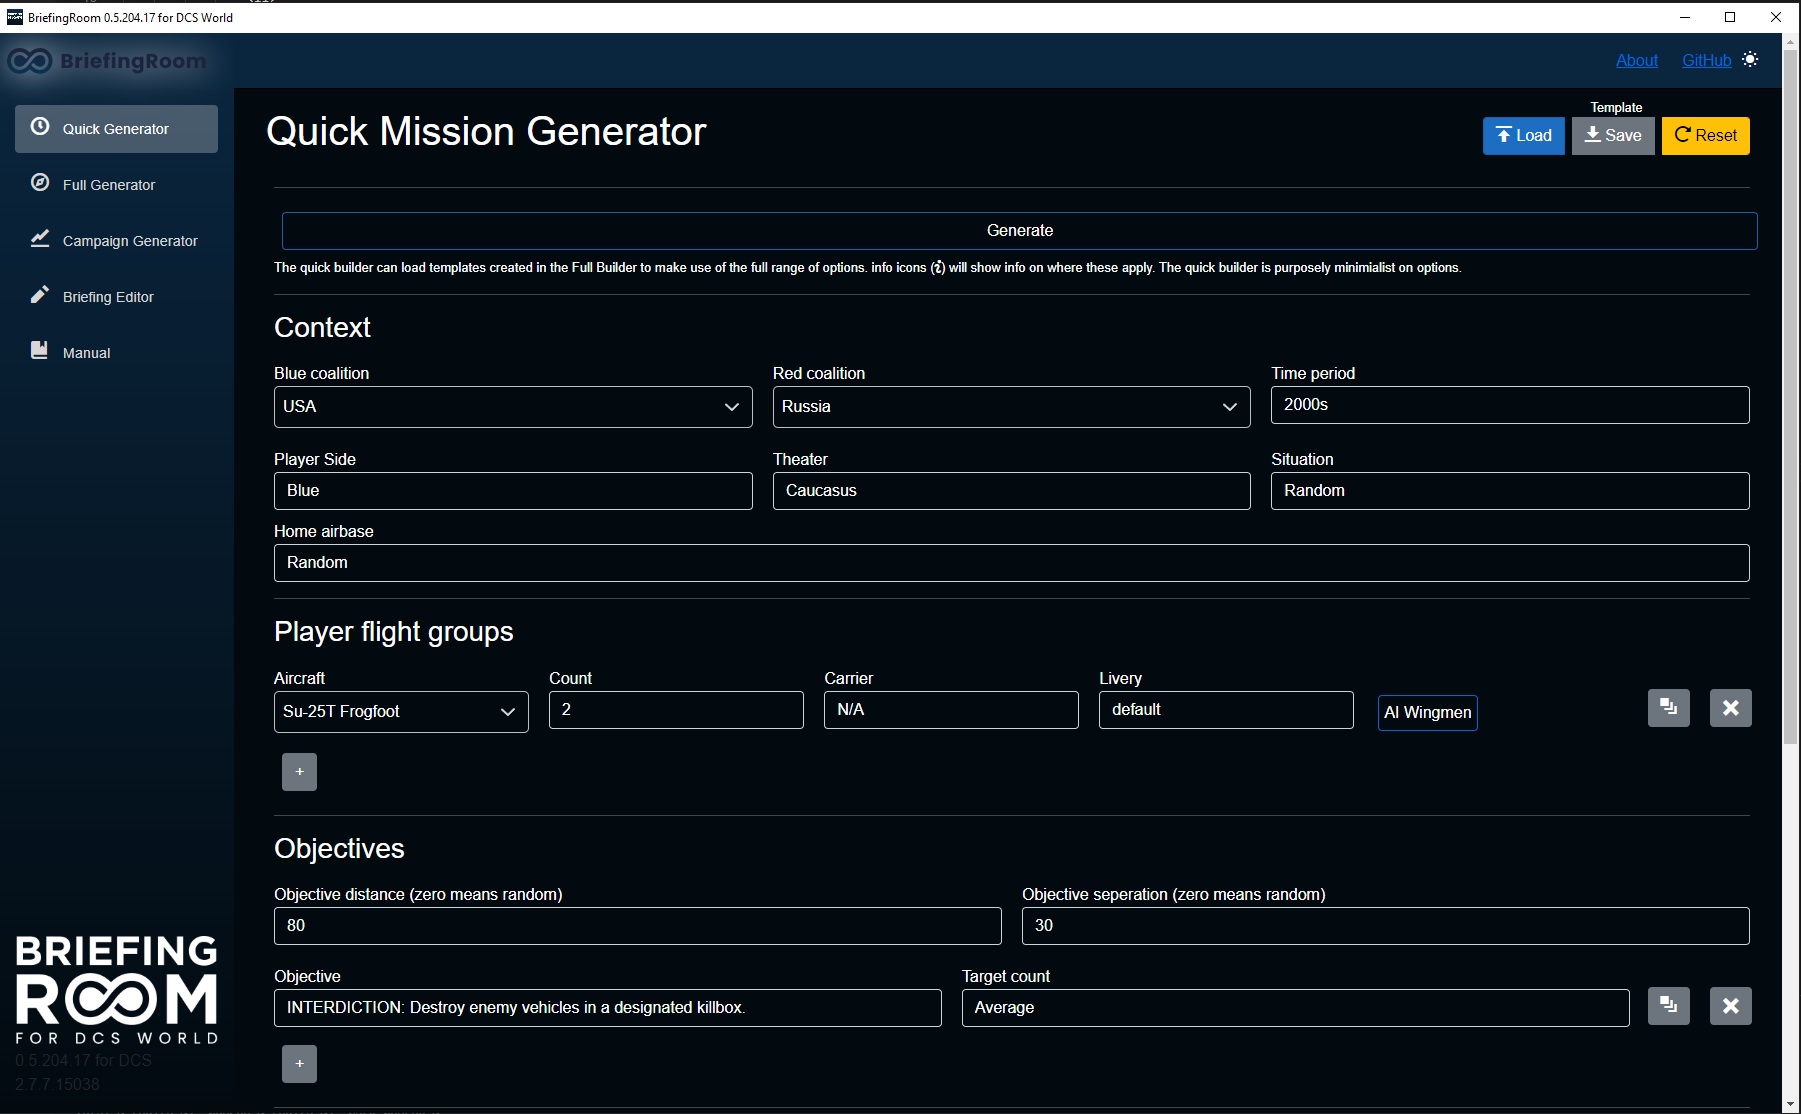The height and width of the screenshot is (1114, 1801).
Task: Reset the mission template
Action: point(1705,135)
